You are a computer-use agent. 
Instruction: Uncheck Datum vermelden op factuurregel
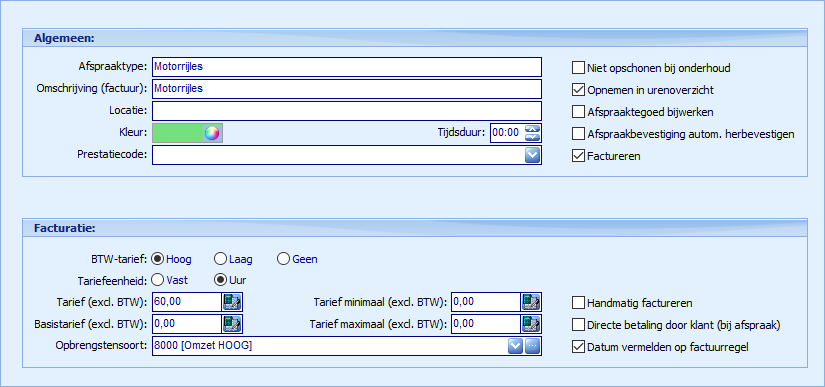click(x=578, y=347)
